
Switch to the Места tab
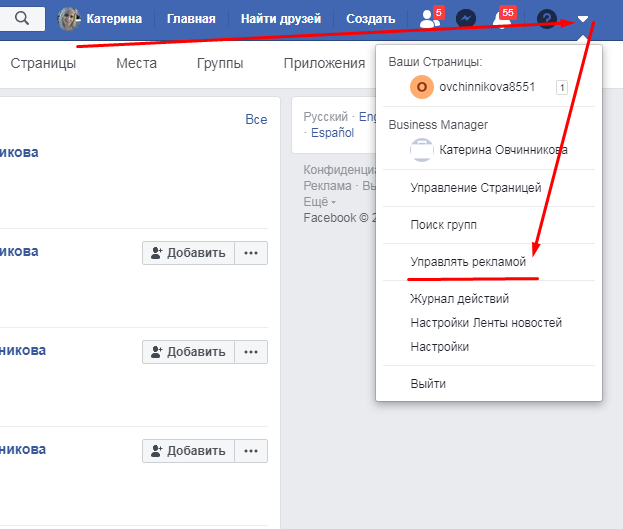click(136, 63)
